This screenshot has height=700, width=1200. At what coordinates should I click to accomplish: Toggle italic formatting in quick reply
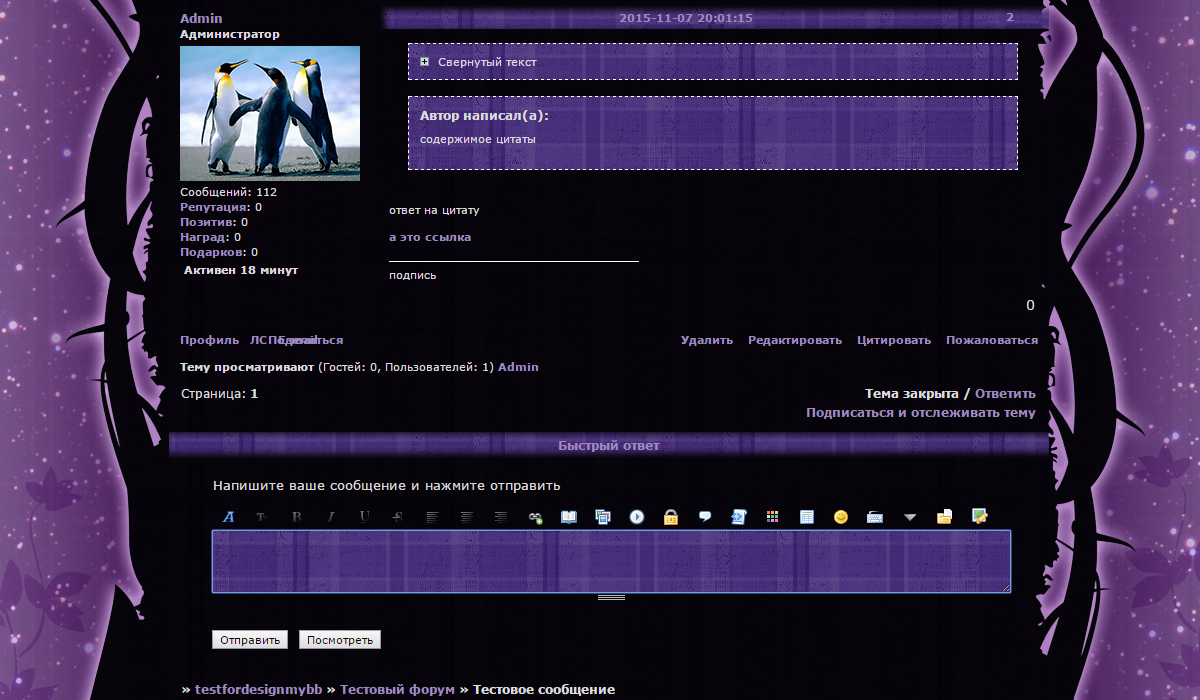[x=330, y=517]
